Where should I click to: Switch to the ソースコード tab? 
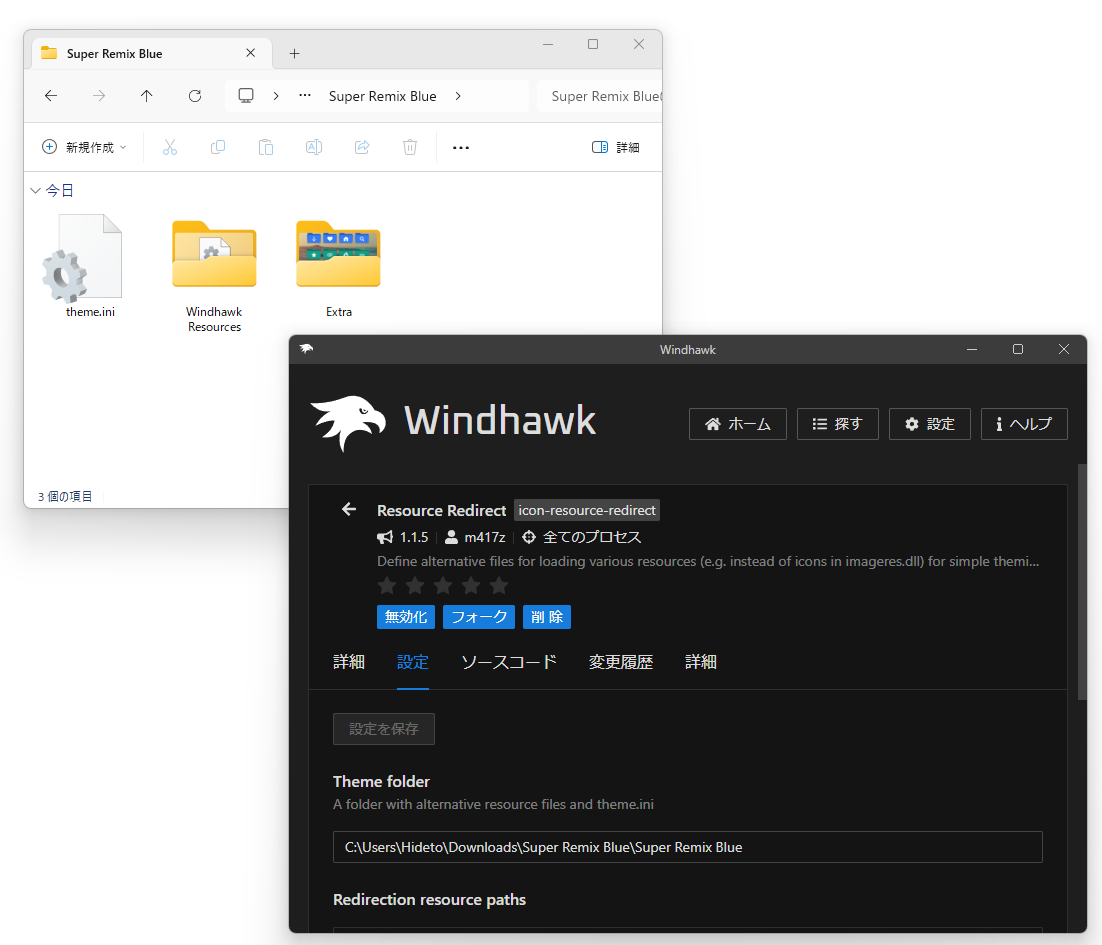(509, 662)
